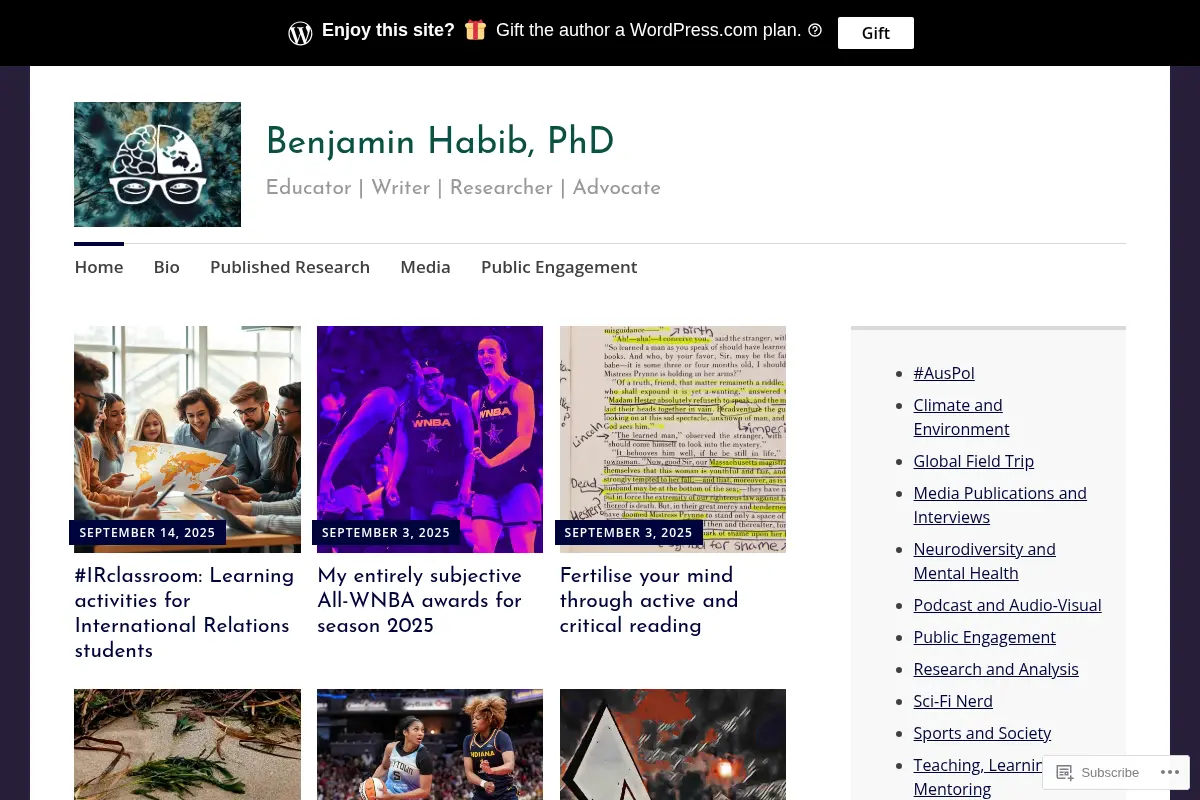Select the Sports and Society category
The height and width of the screenshot is (800, 1200).
click(982, 733)
